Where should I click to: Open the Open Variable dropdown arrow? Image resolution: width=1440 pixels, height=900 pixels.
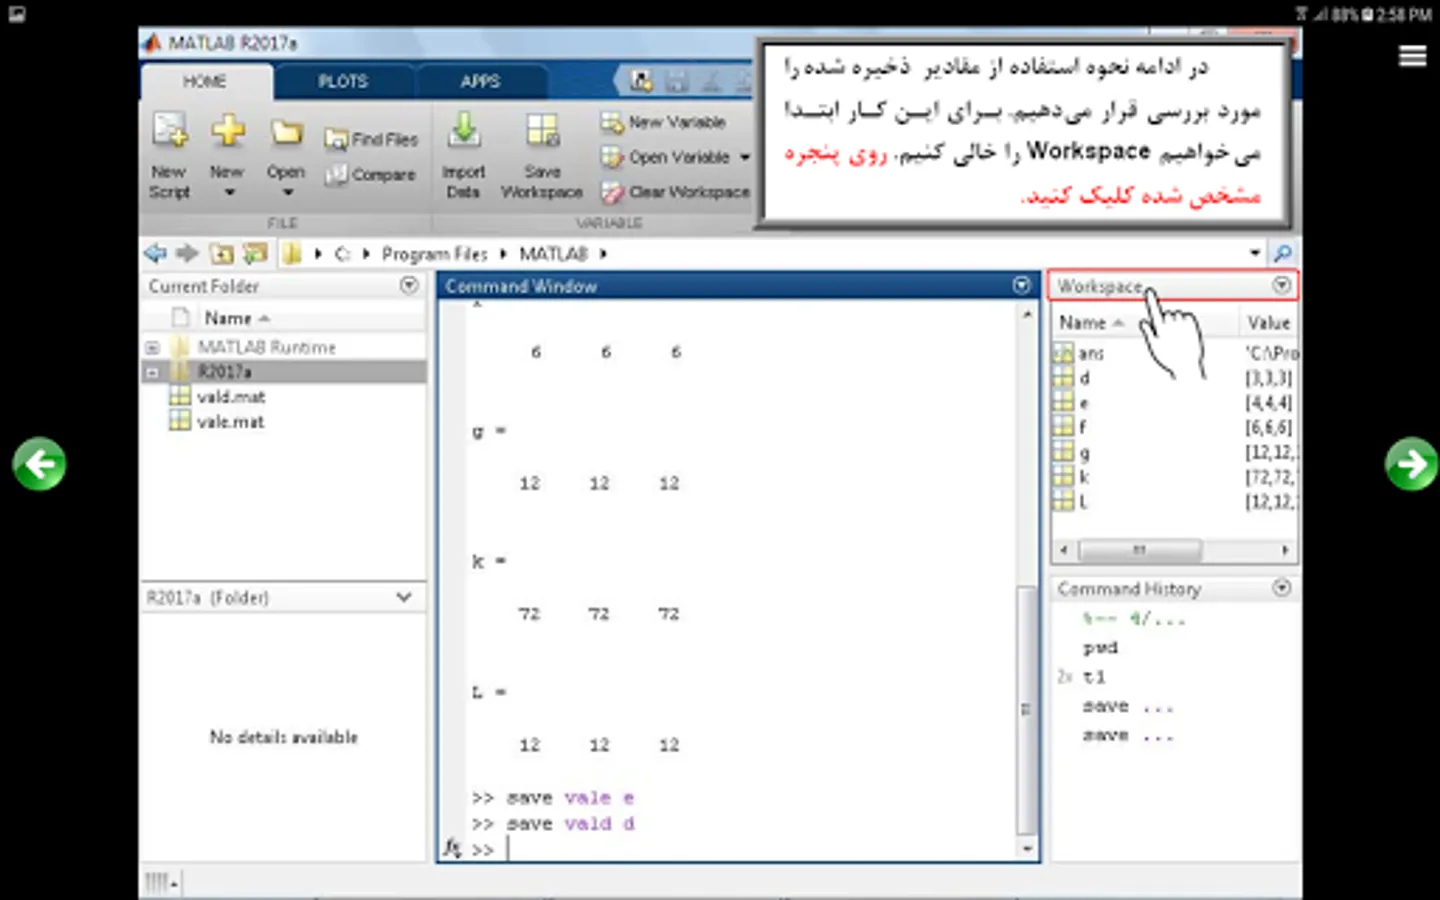coord(745,157)
